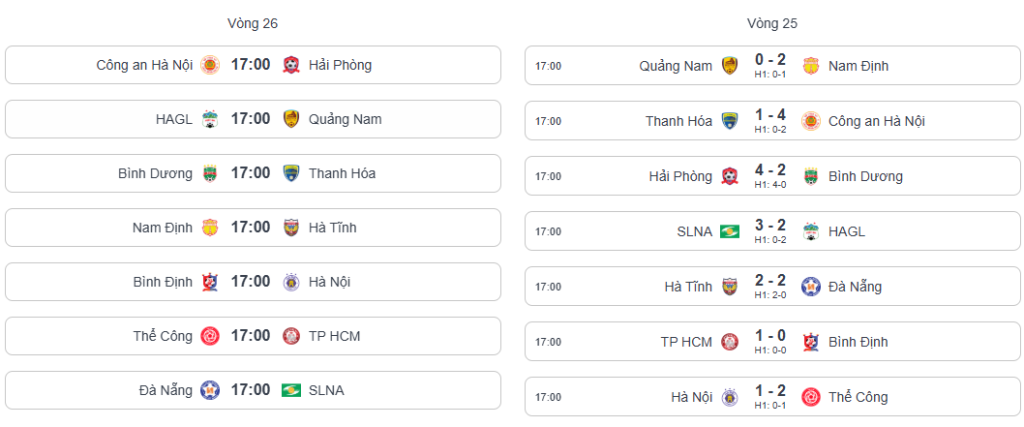Open the Quảng Nam 0 - 2 Nam Định score
This screenshot has width=1024, height=427.
pos(770,61)
